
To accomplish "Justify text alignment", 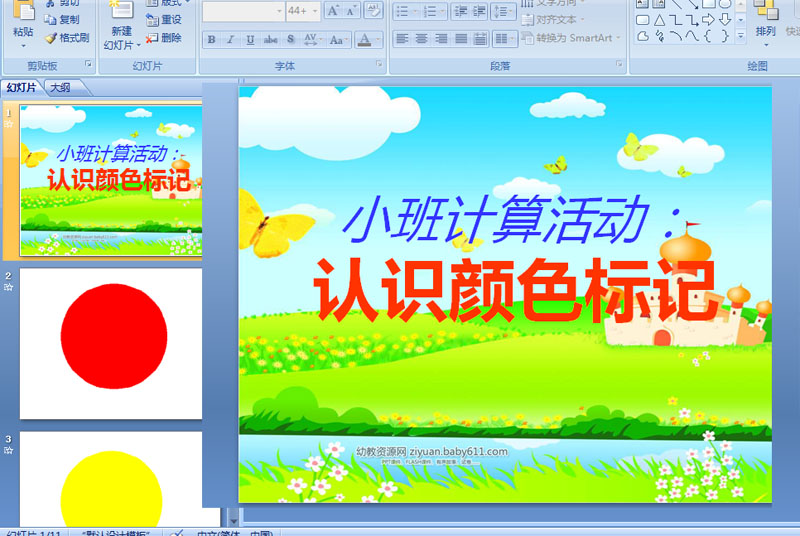I will pyautogui.click(x=461, y=39).
